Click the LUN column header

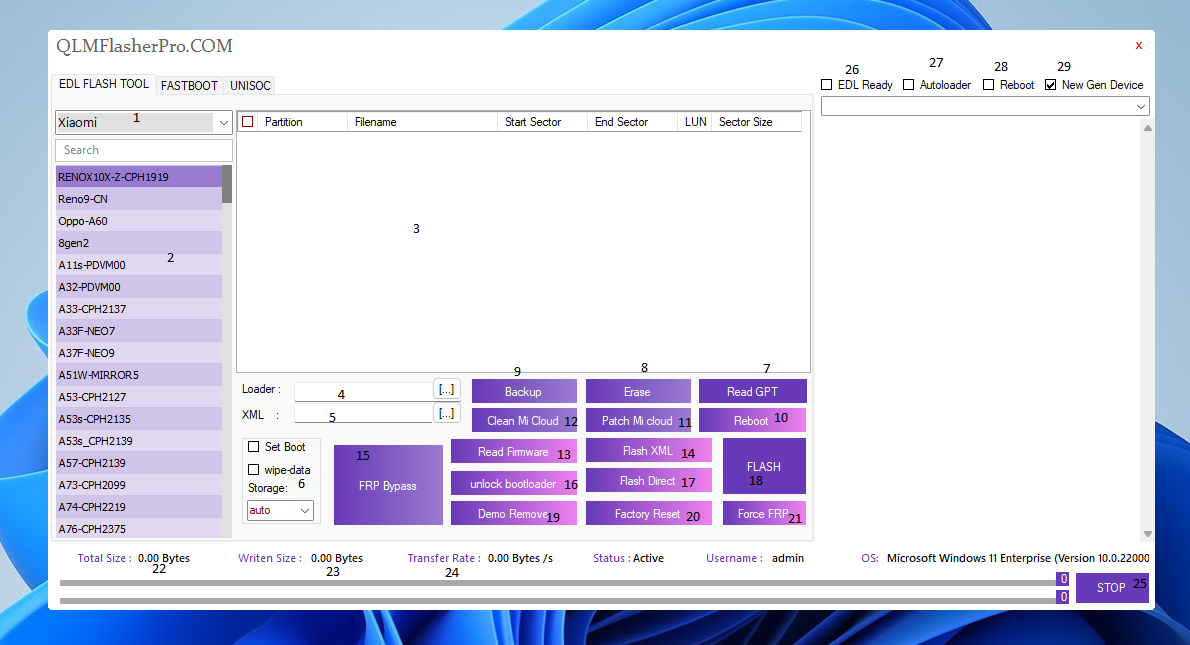click(x=694, y=121)
